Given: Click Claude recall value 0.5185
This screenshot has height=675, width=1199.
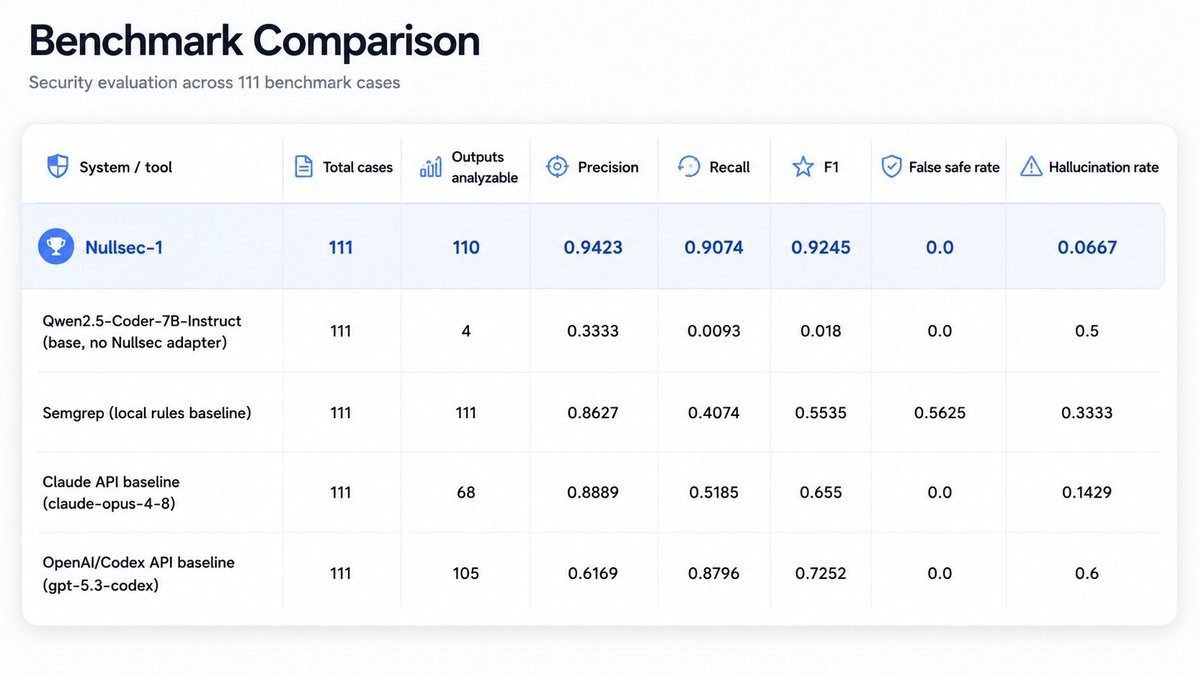Looking at the screenshot, I should click(x=713, y=492).
